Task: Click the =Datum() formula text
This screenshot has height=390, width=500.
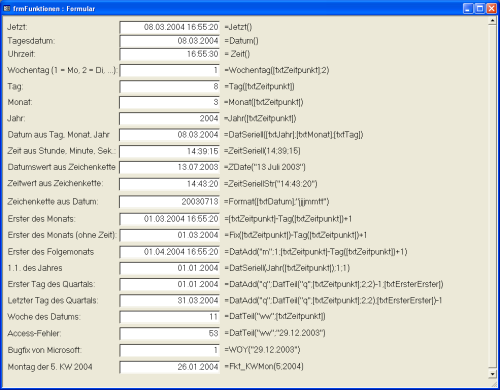Action: pyautogui.click(x=241, y=41)
